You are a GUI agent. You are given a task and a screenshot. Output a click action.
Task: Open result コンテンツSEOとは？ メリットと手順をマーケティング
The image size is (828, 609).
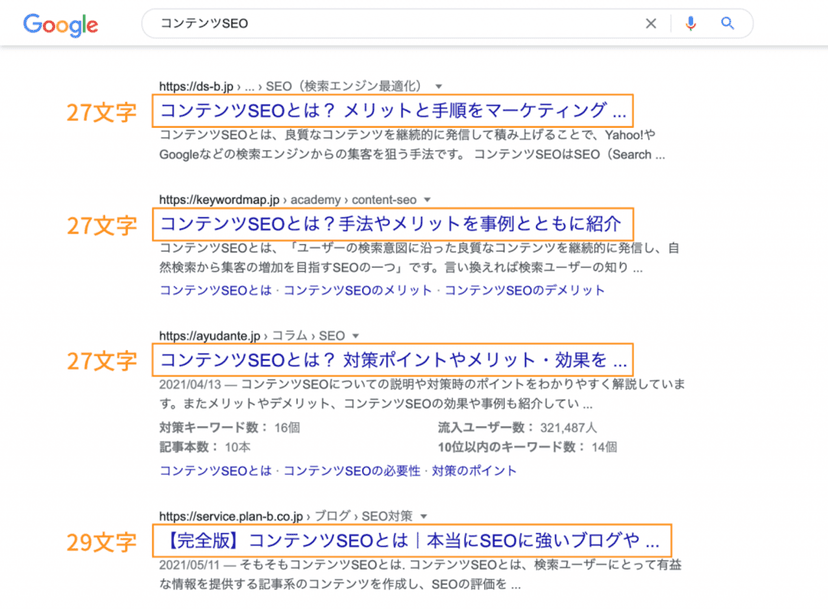(x=393, y=110)
